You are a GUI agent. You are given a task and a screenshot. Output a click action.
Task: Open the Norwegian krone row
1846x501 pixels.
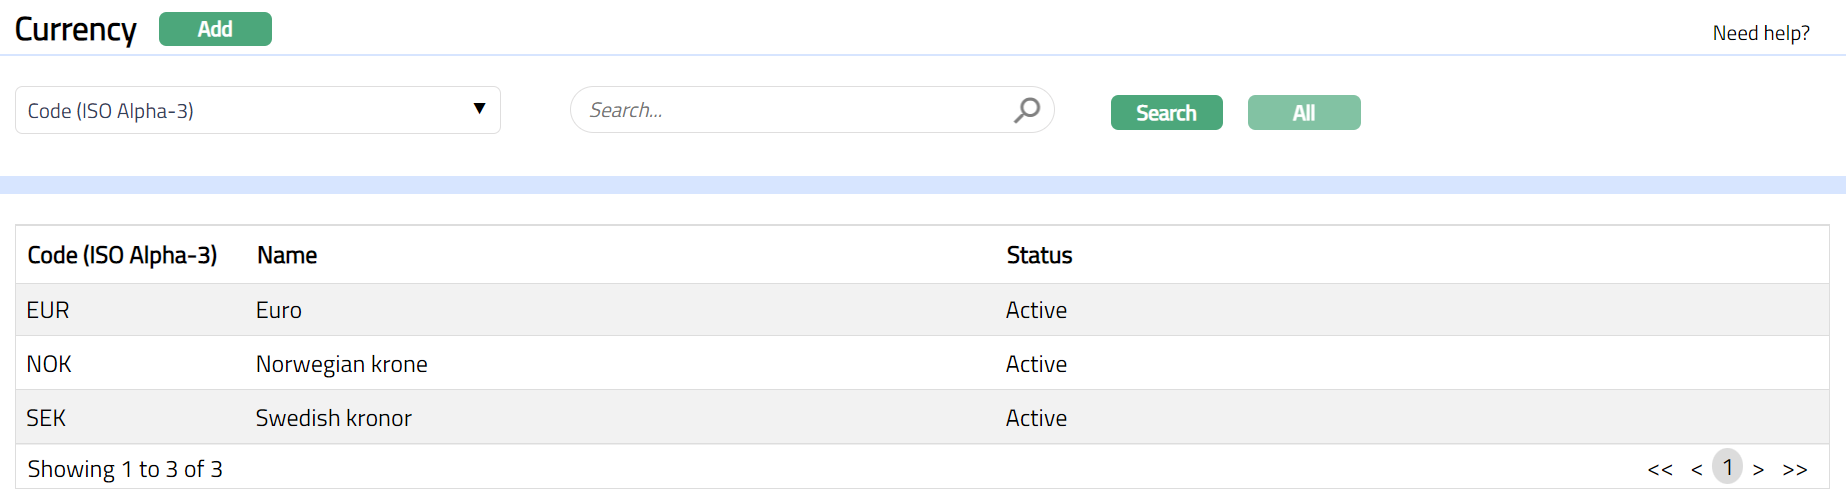point(341,364)
